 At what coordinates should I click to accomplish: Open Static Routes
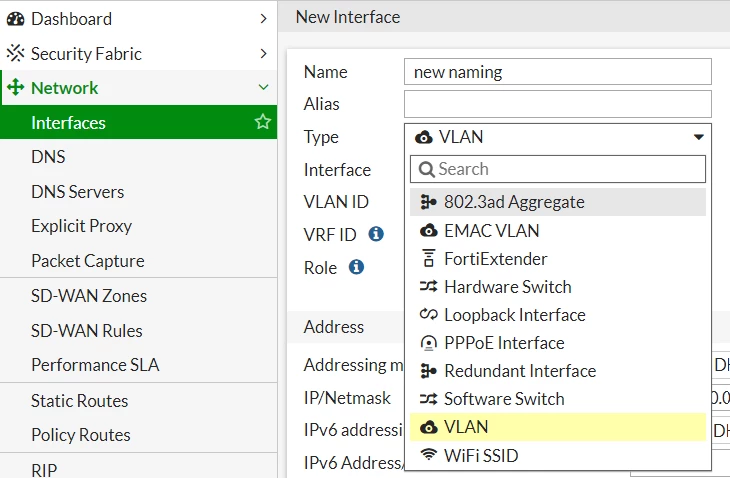click(139, 401)
